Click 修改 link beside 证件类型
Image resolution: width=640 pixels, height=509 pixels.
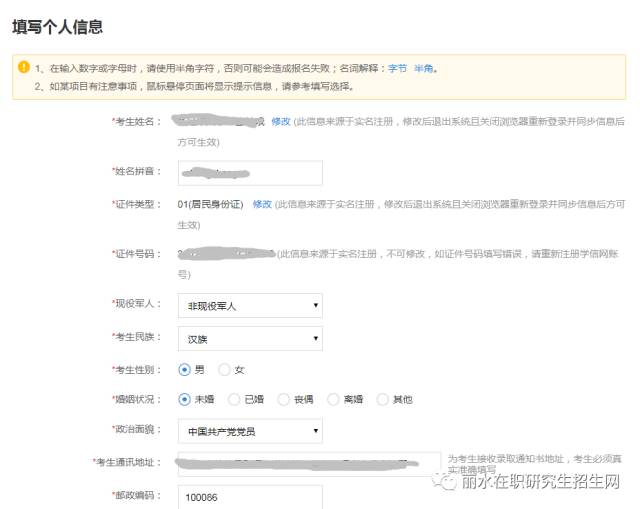click(262, 204)
